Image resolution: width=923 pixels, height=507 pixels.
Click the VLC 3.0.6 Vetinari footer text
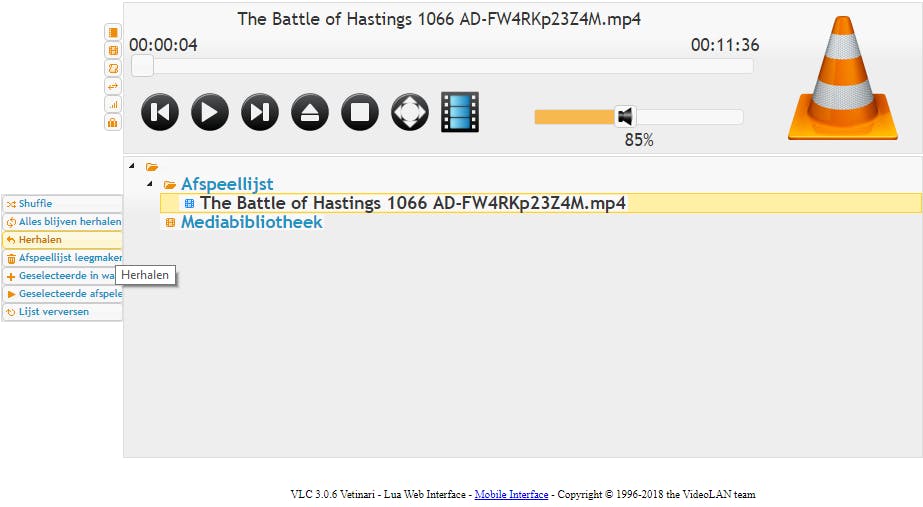tap(333, 495)
